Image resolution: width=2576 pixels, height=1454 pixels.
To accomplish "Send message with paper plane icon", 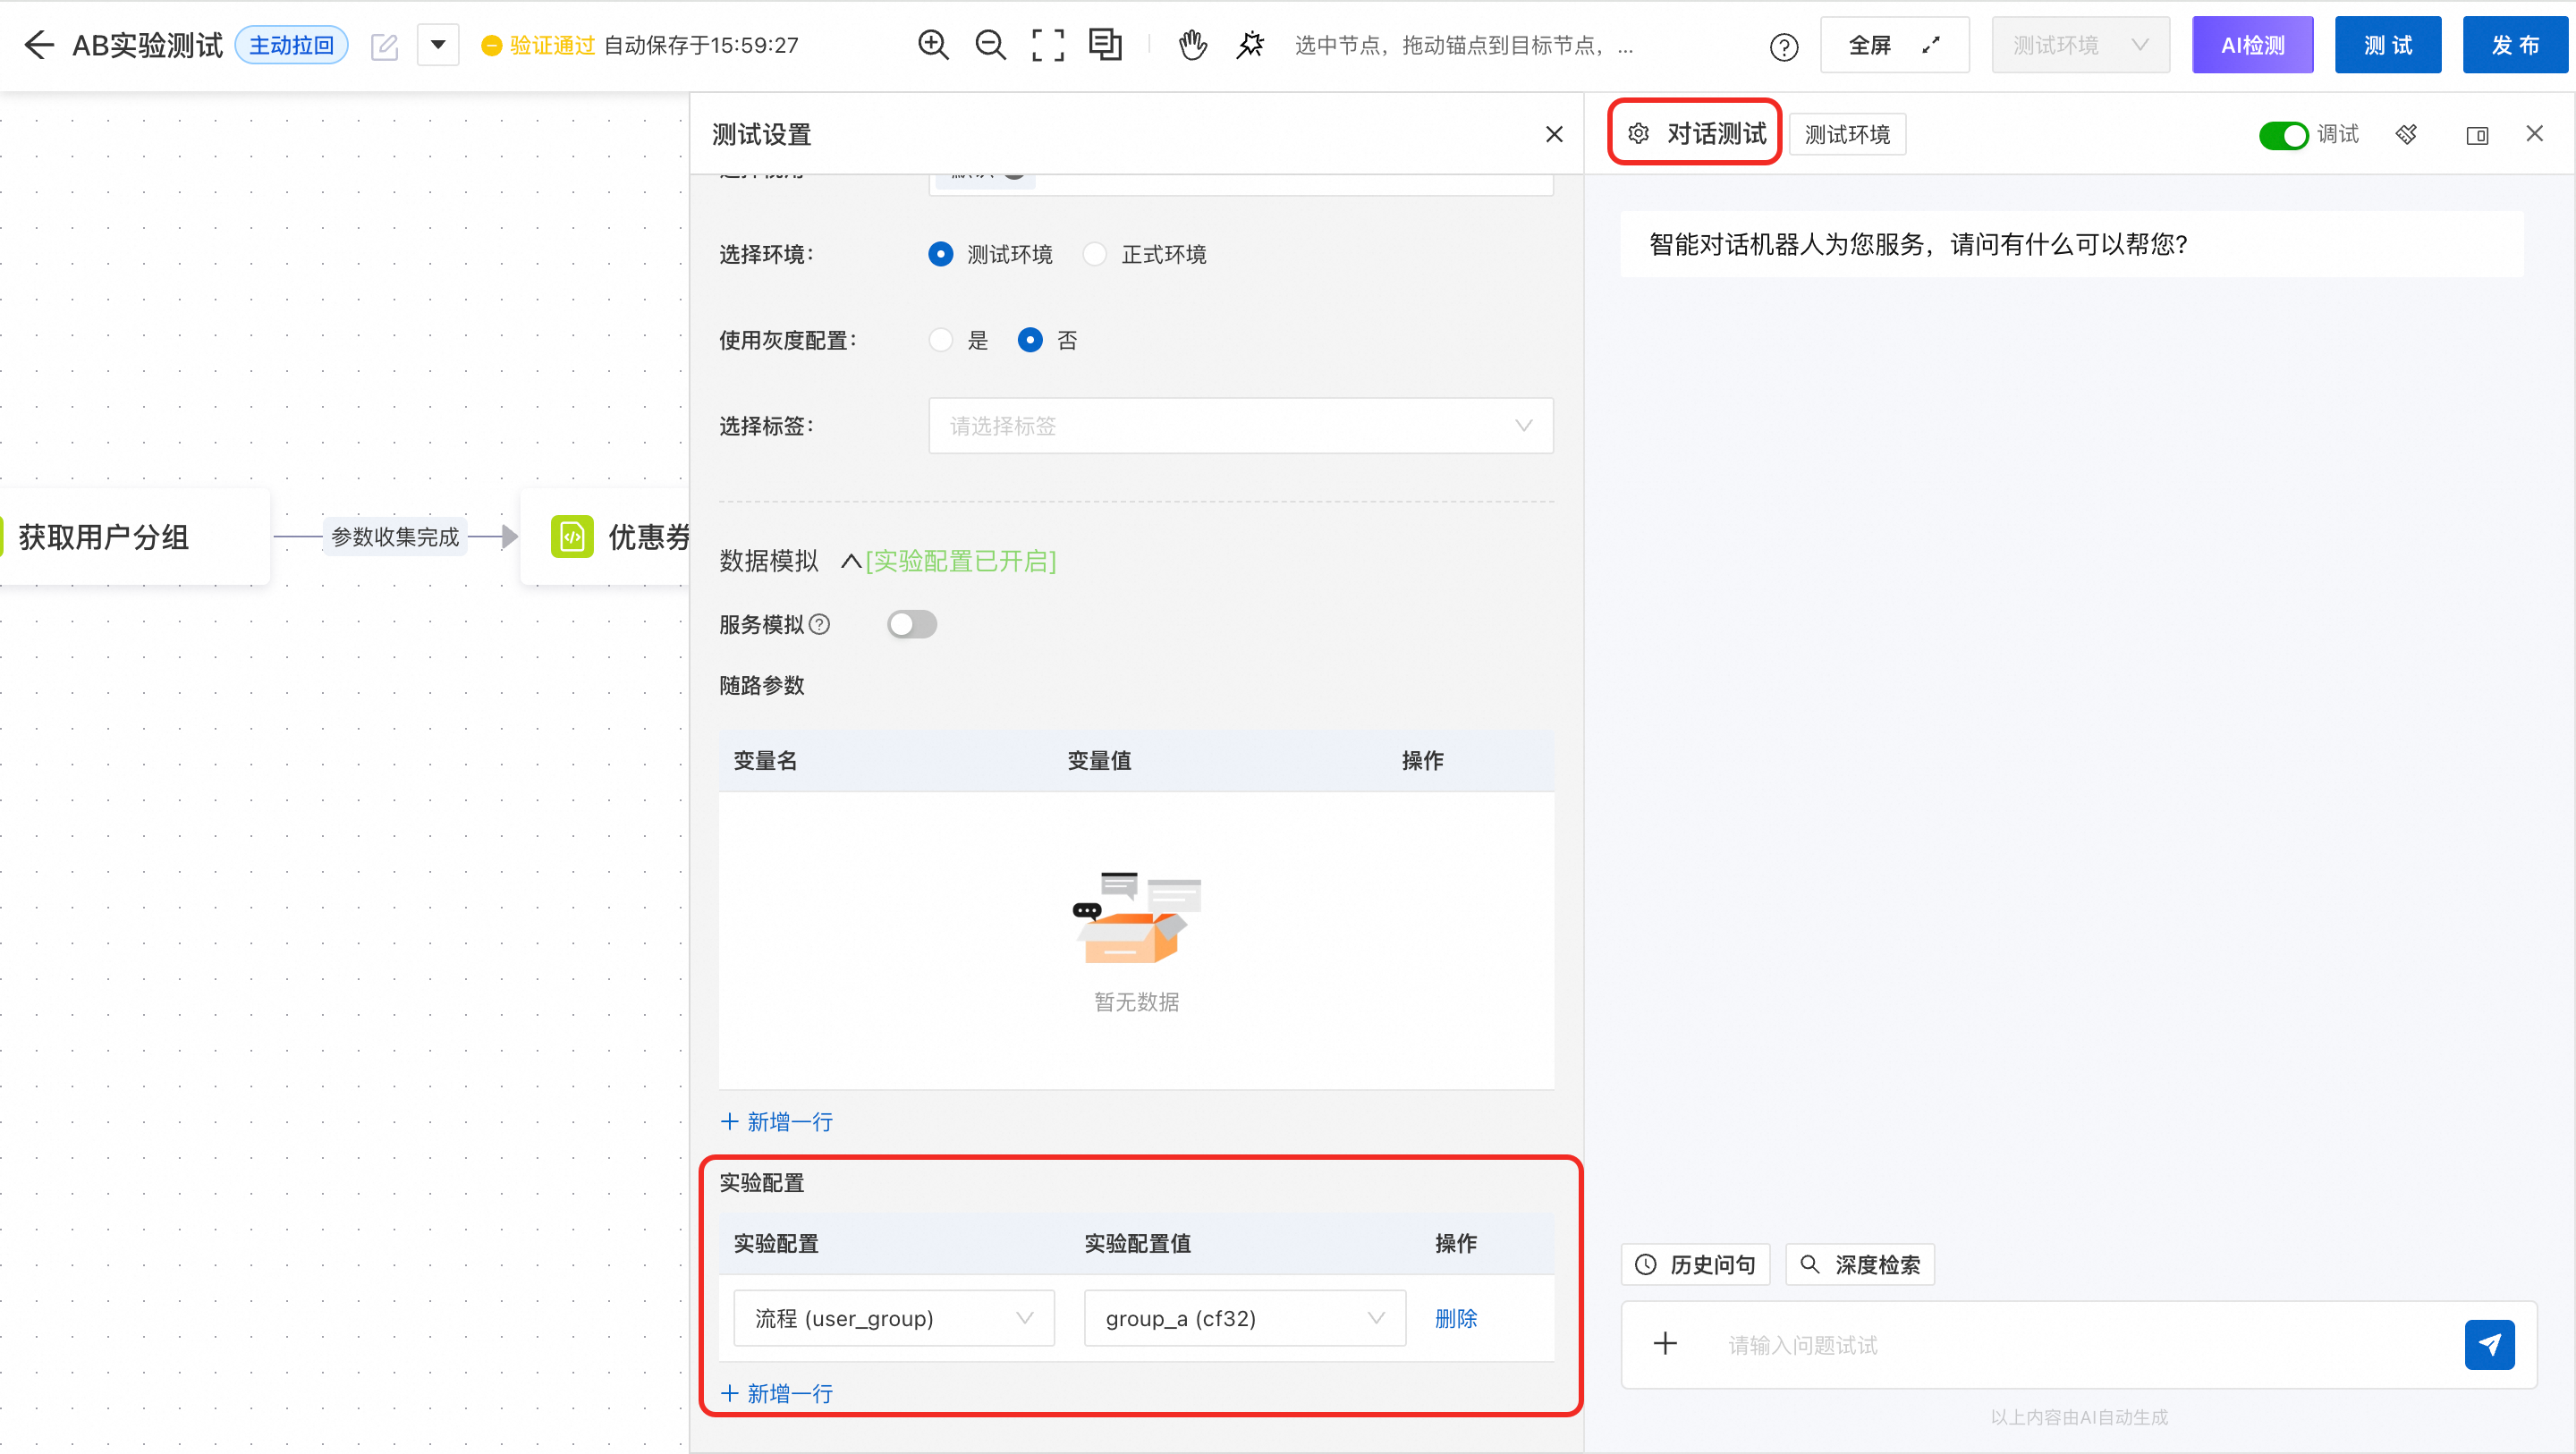I will [x=2489, y=1345].
